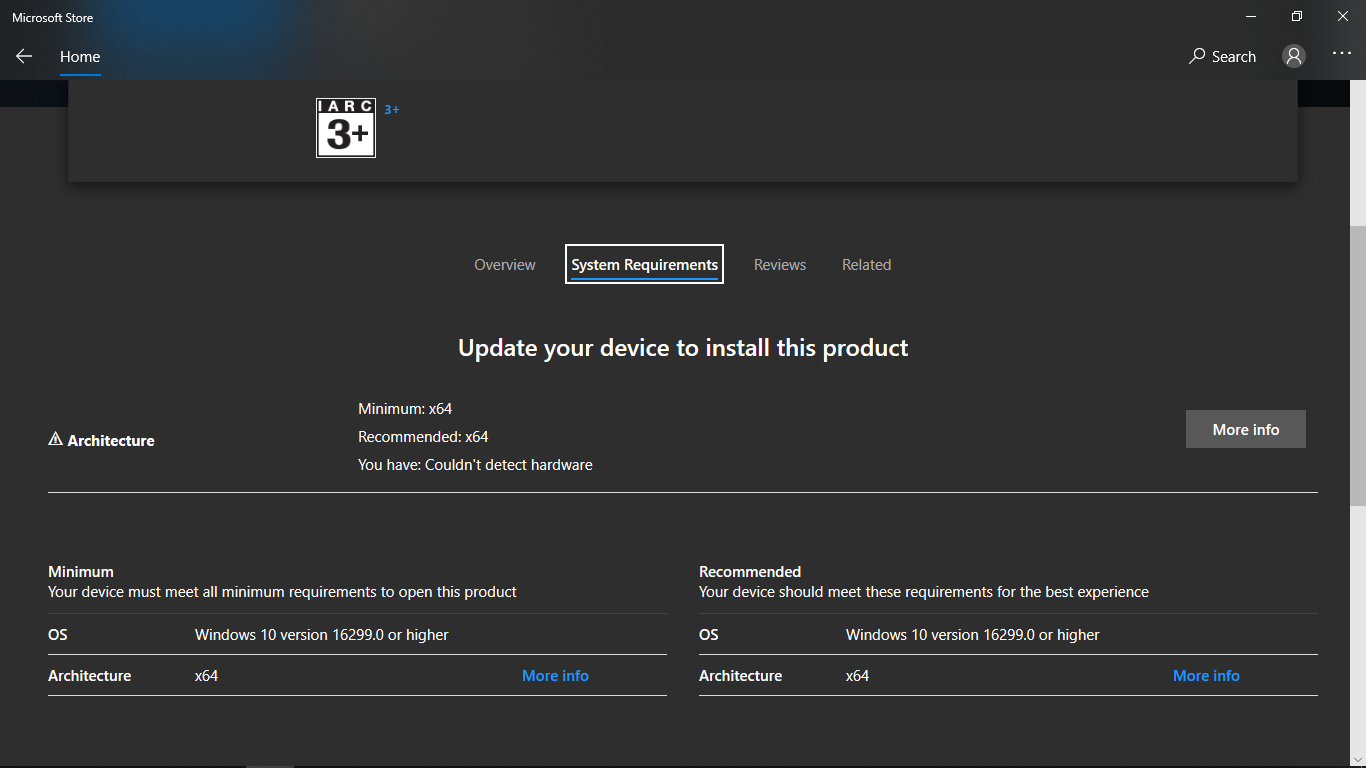Click the Recommended section heading
The width and height of the screenshot is (1366, 768).
(x=750, y=572)
